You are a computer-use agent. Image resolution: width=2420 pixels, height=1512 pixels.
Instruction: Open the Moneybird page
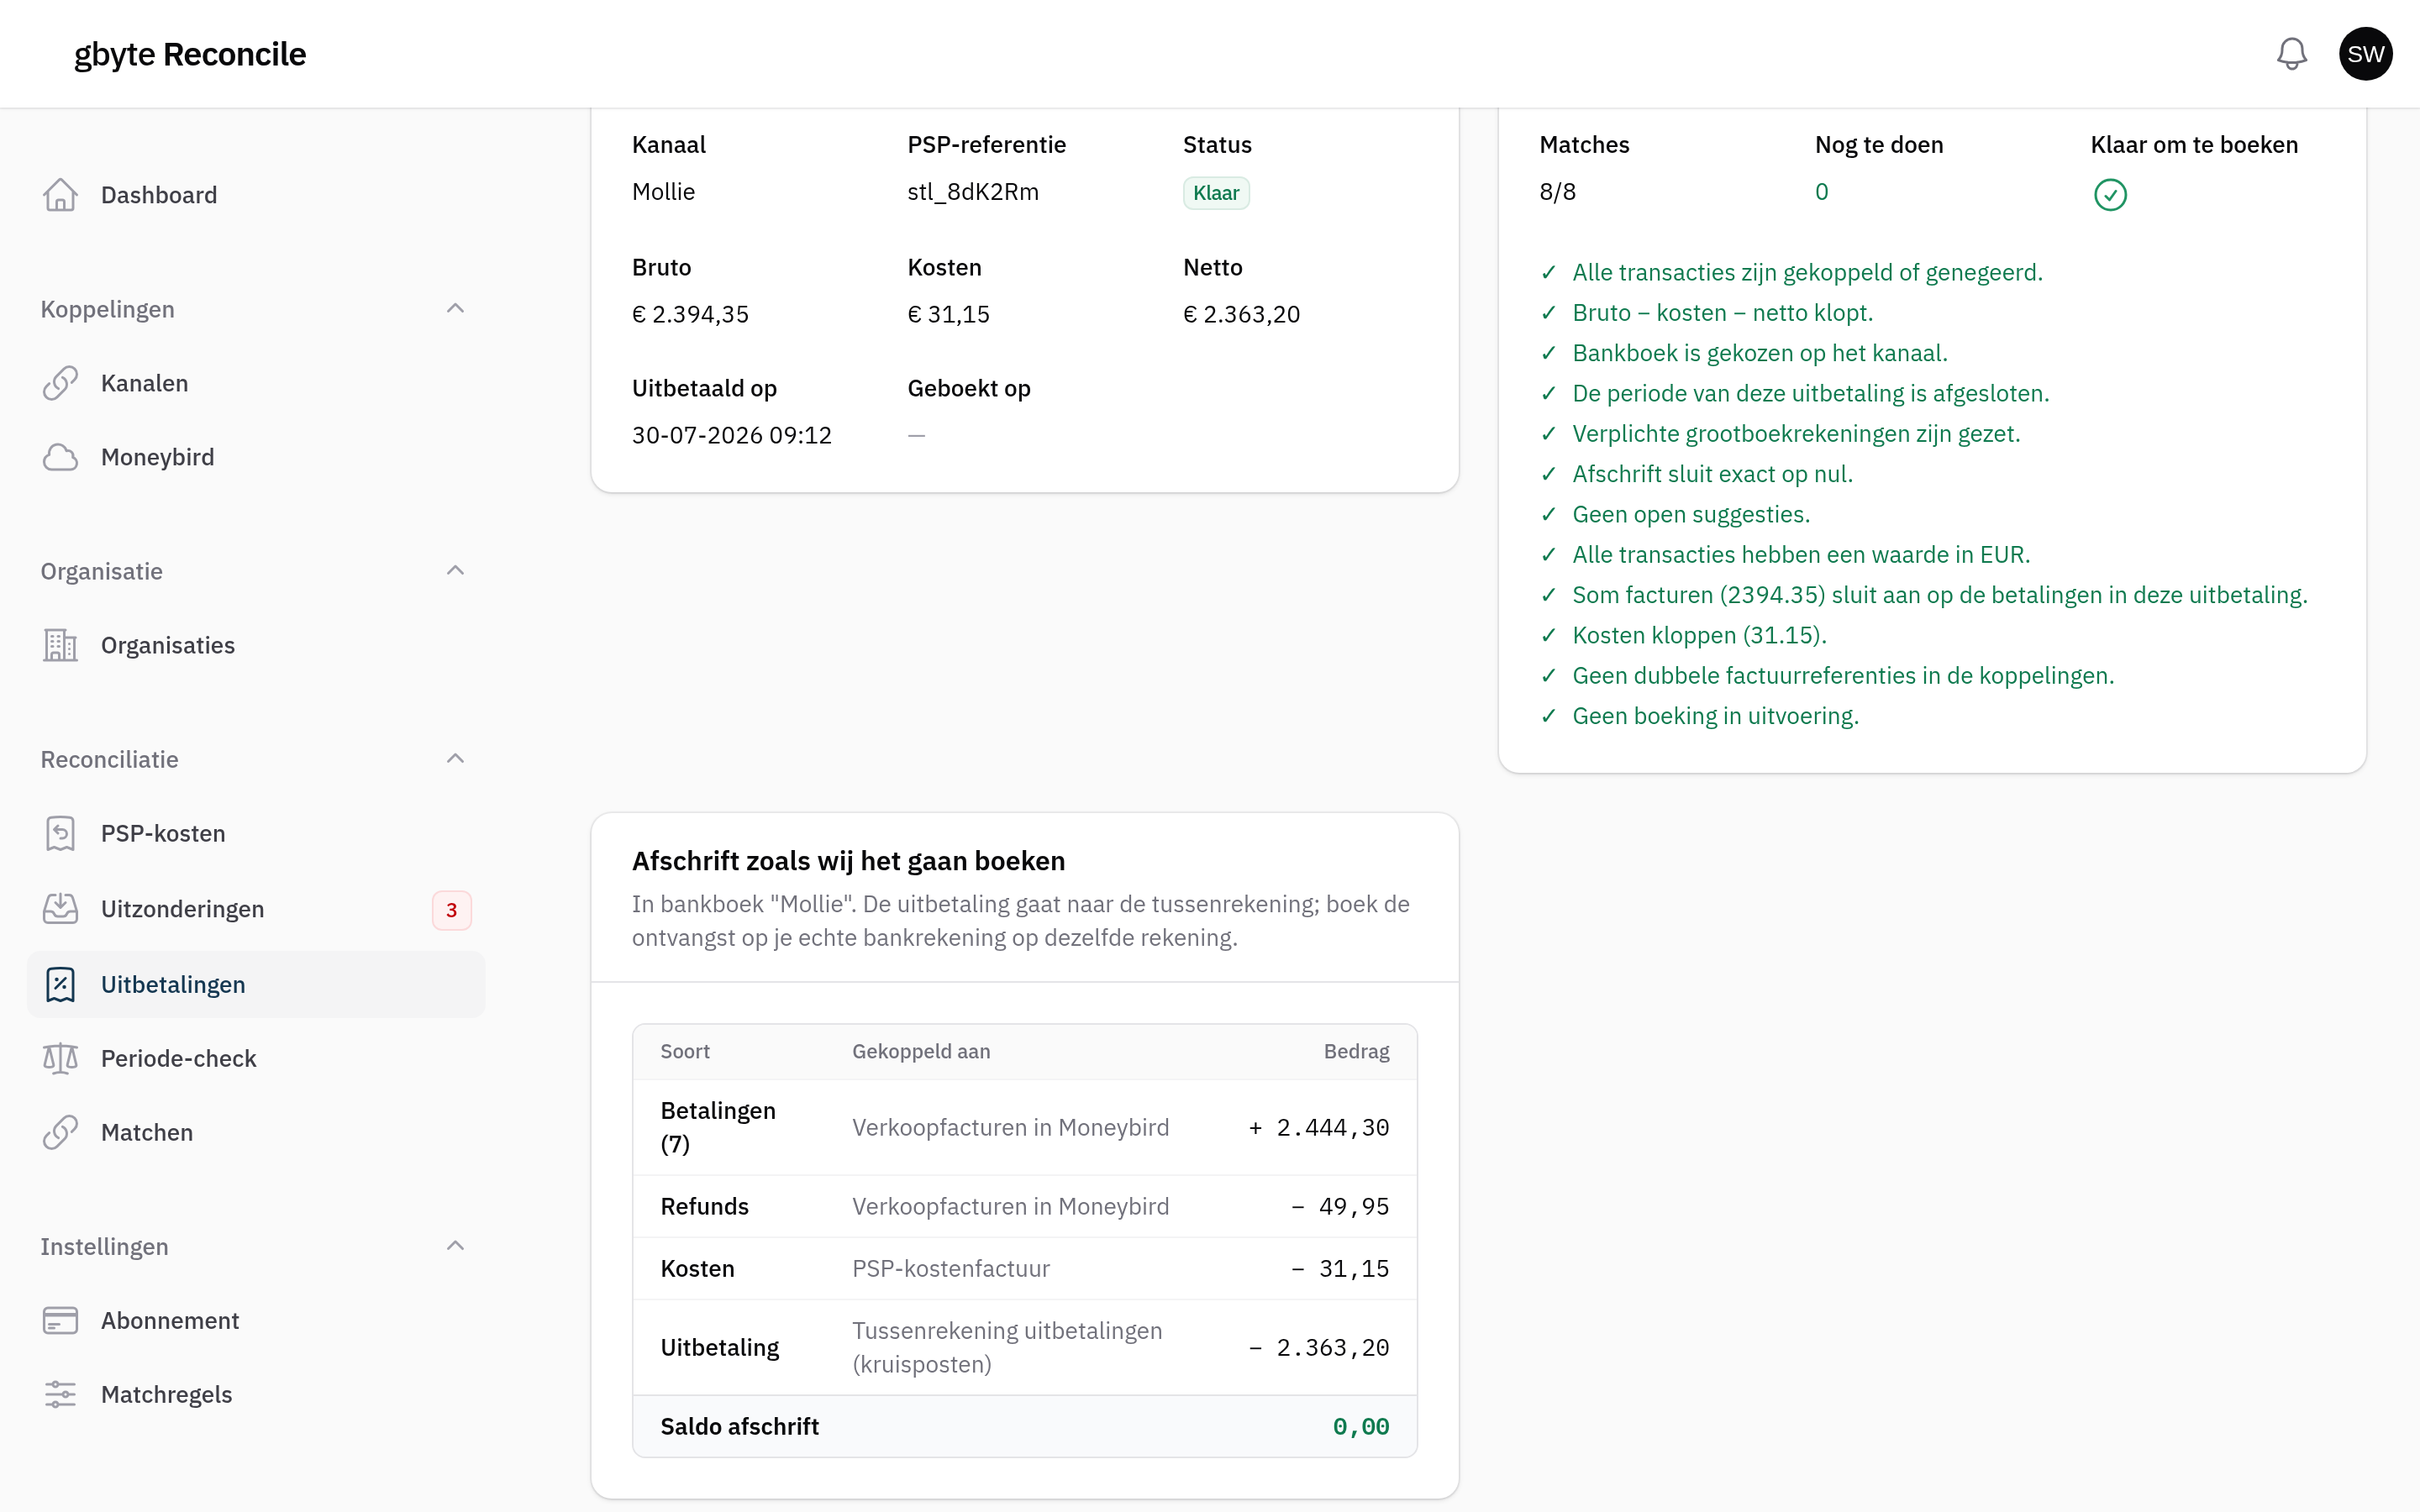pos(256,457)
